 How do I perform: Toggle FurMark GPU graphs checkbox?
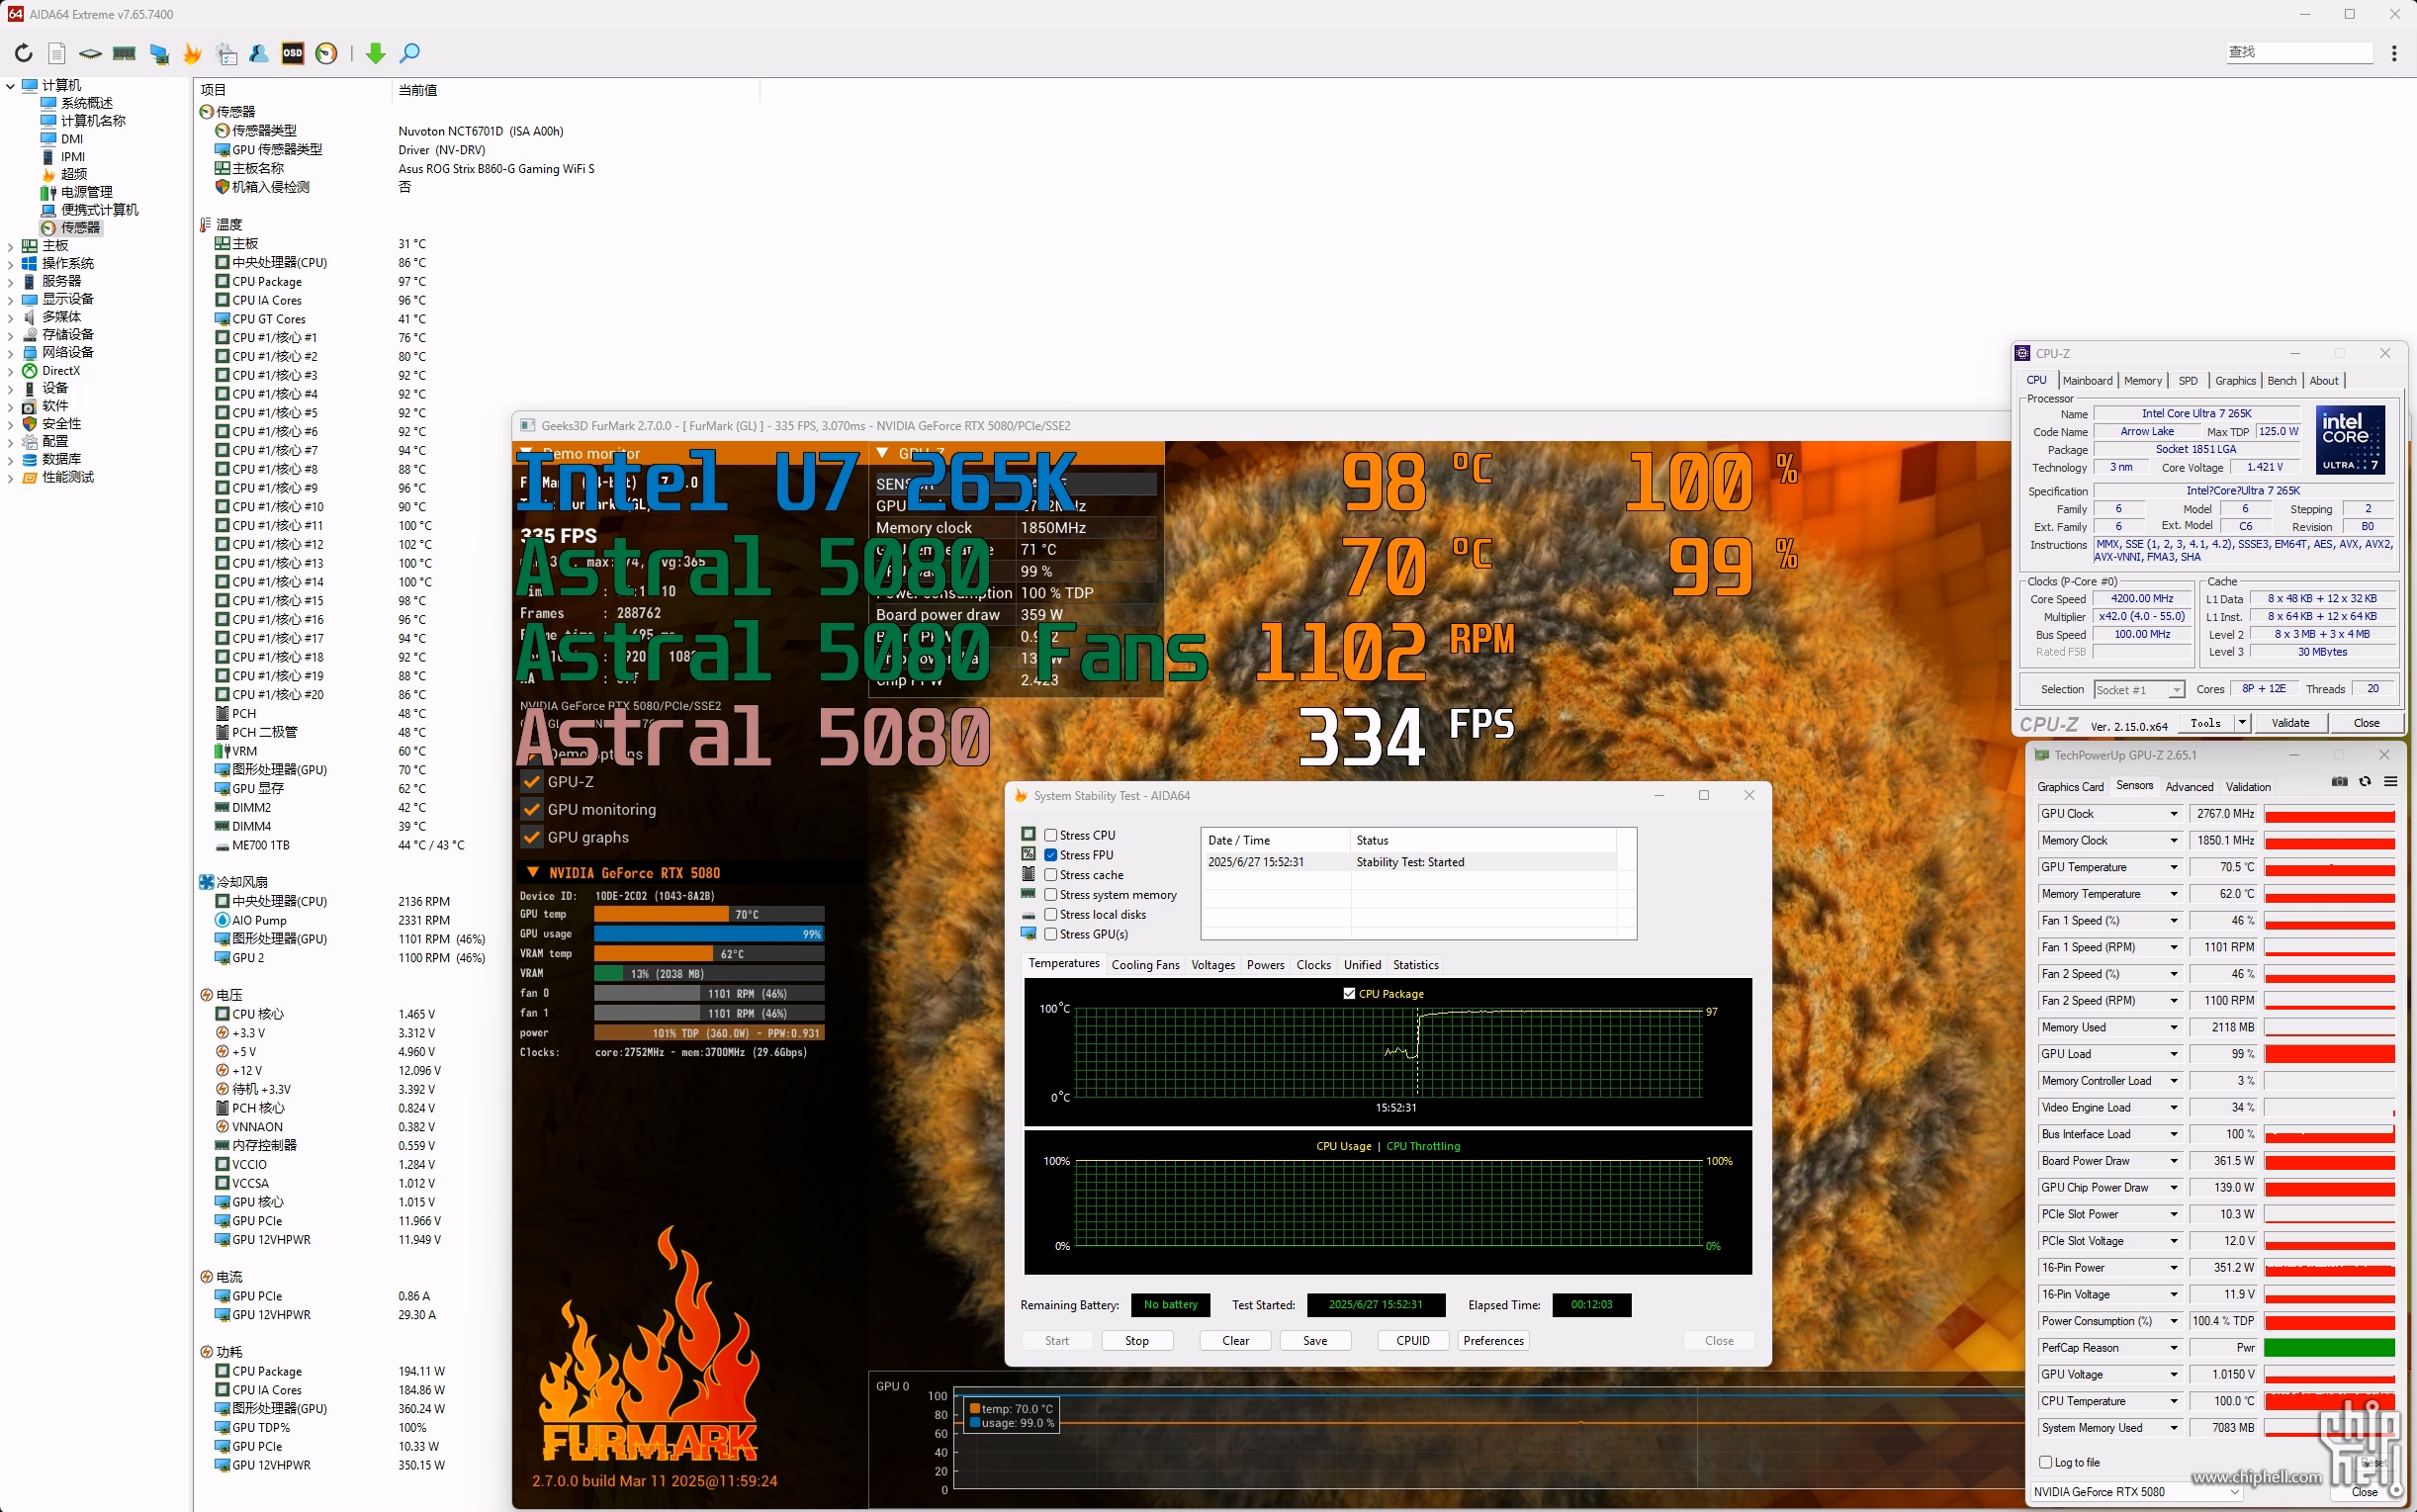532,837
